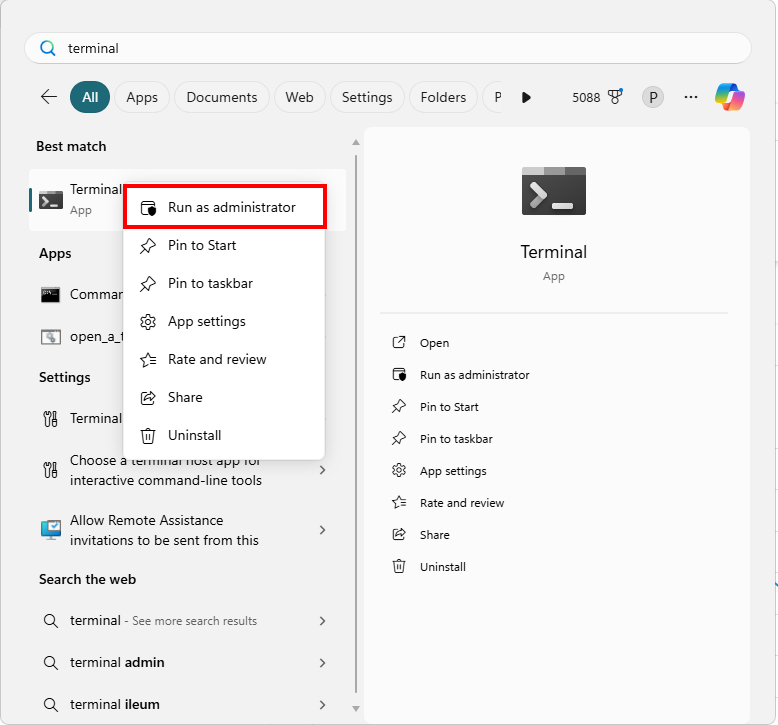Expand the terminal host app setting chevron
Screen dimensions: 778x725
point(322,470)
